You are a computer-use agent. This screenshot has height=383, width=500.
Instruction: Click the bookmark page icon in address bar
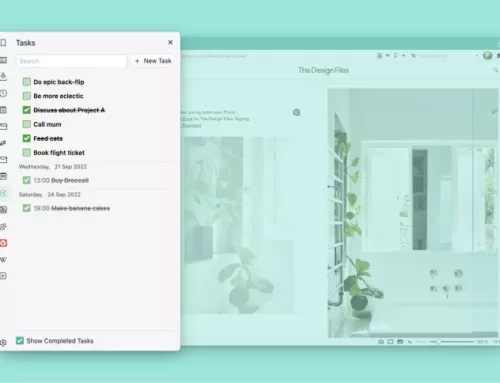[395, 56]
